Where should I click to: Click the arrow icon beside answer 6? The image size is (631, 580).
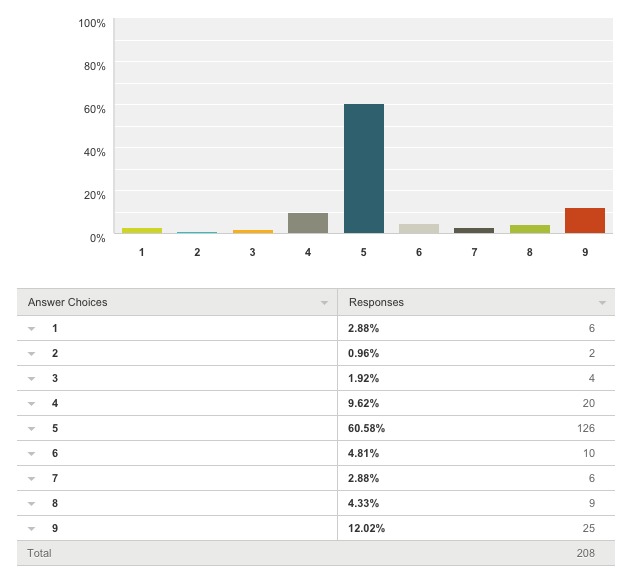tap(31, 454)
